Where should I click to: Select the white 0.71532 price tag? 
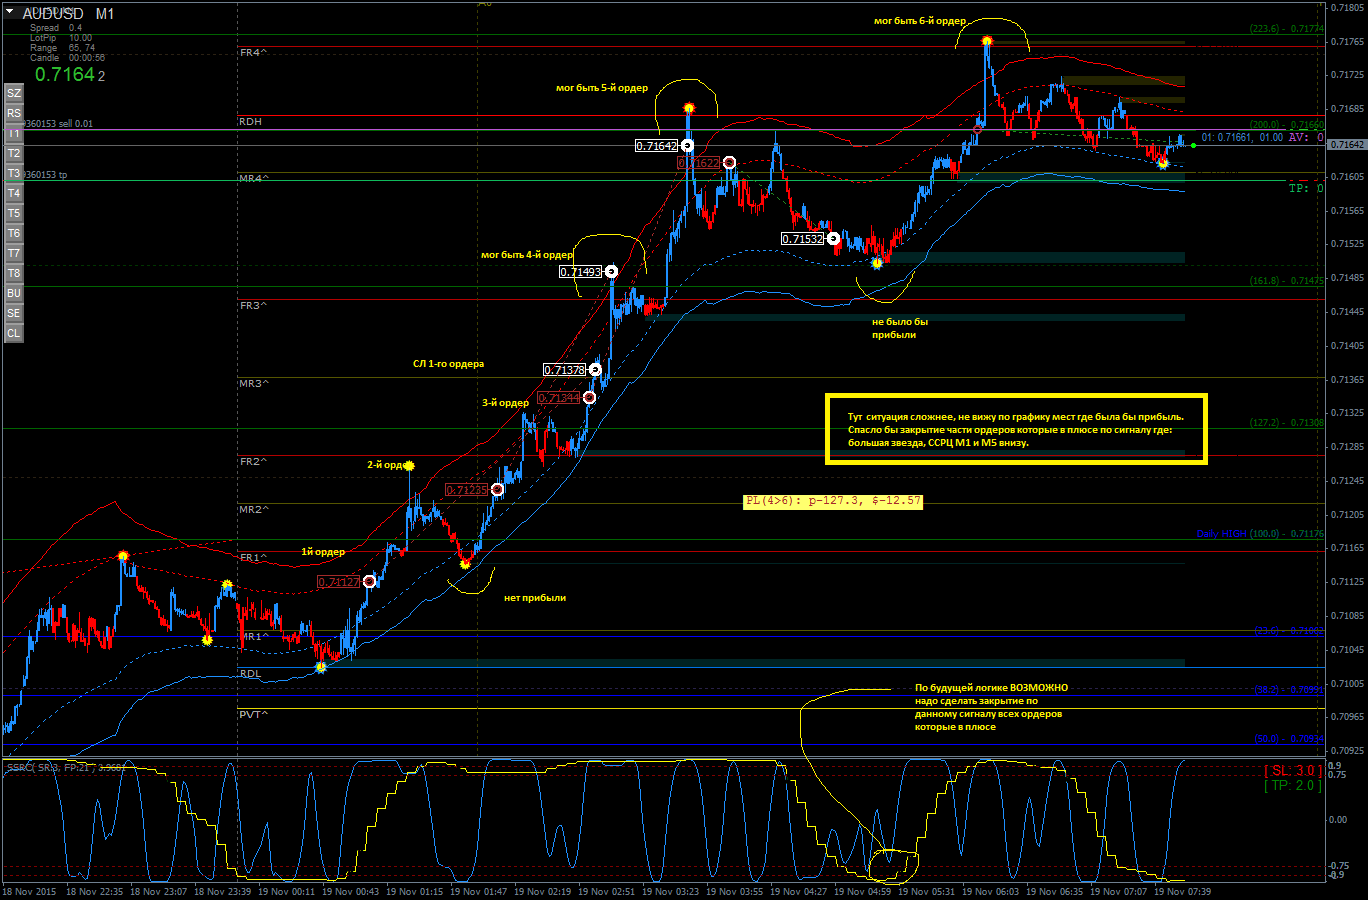click(x=803, y=239)
